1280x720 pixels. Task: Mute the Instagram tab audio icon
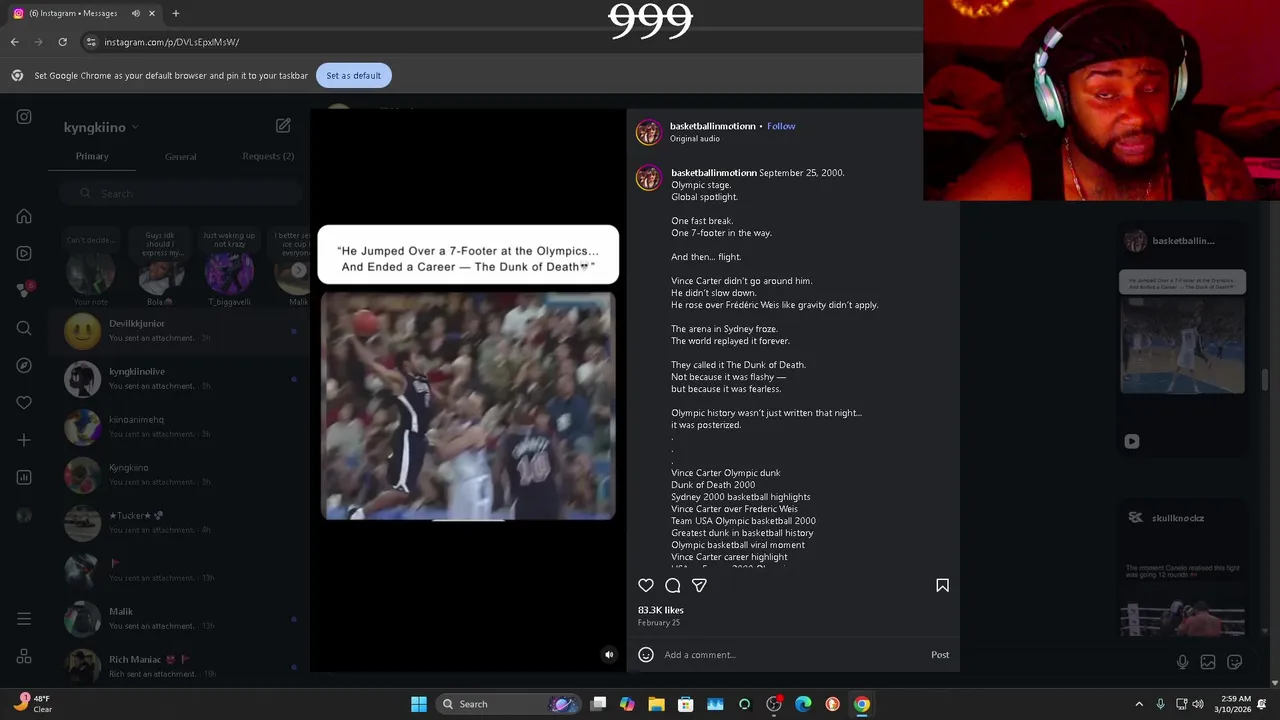tap(136, 13)
